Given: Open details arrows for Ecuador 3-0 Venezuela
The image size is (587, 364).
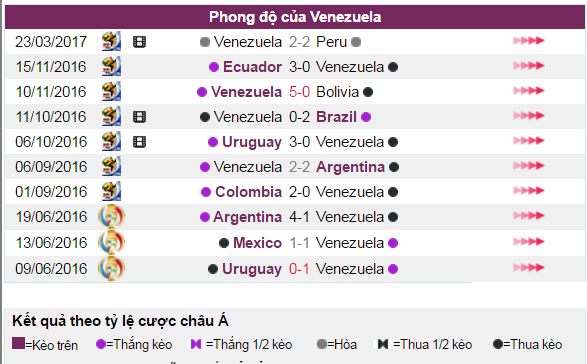Looking at the screenshot, I should pos(528,66).
